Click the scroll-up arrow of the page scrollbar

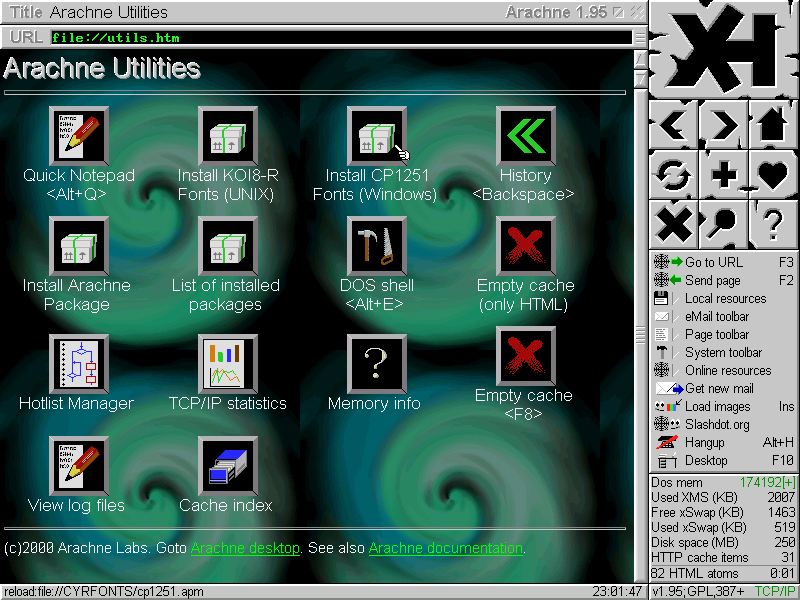click(640, 60)
